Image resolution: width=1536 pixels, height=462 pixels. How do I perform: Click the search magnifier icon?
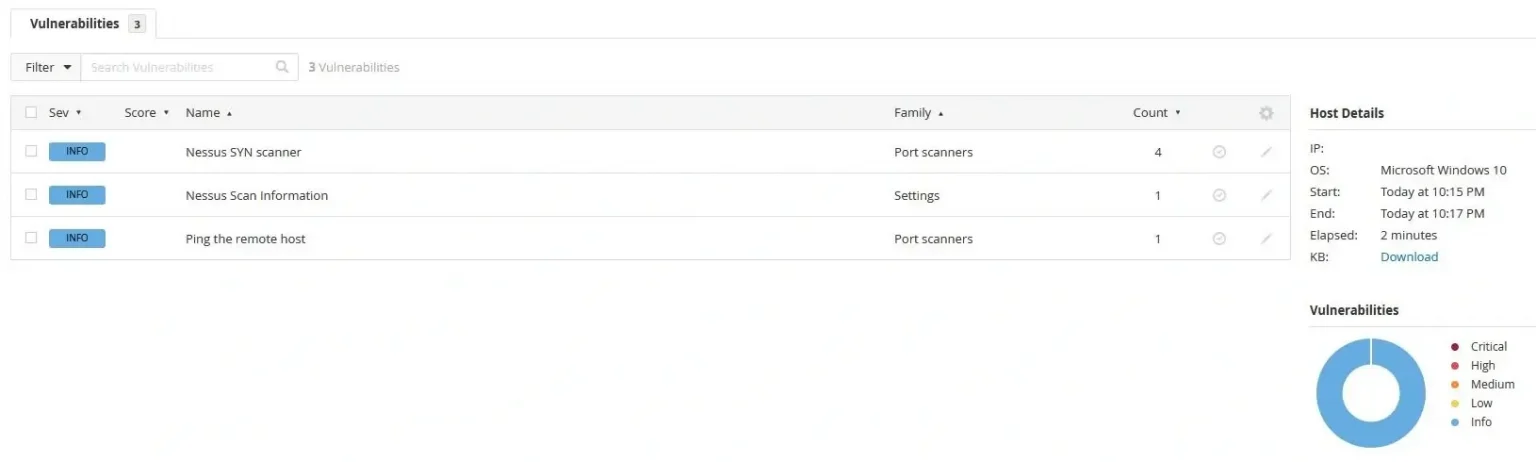[282, 68]
